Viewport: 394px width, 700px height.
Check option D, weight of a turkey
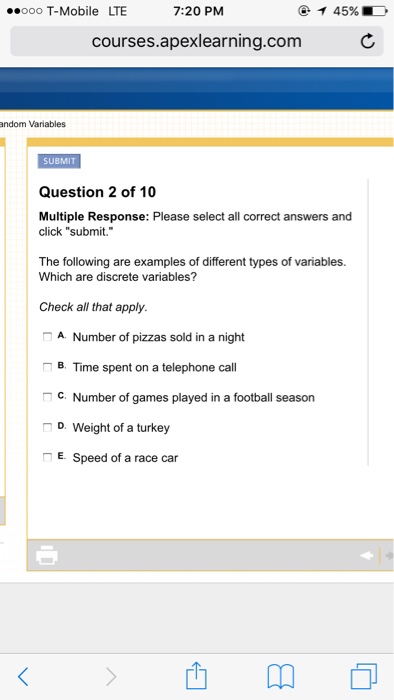tap(47, 427)
